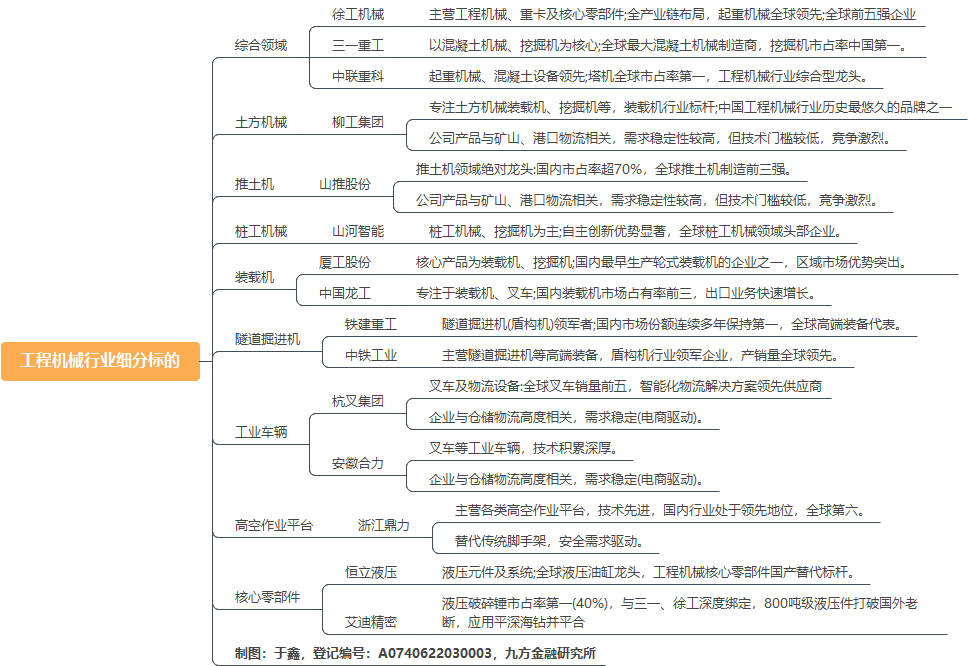Click the 铁建重工 company node
Viewport: 968px width, 666px height.
[371, 324]
